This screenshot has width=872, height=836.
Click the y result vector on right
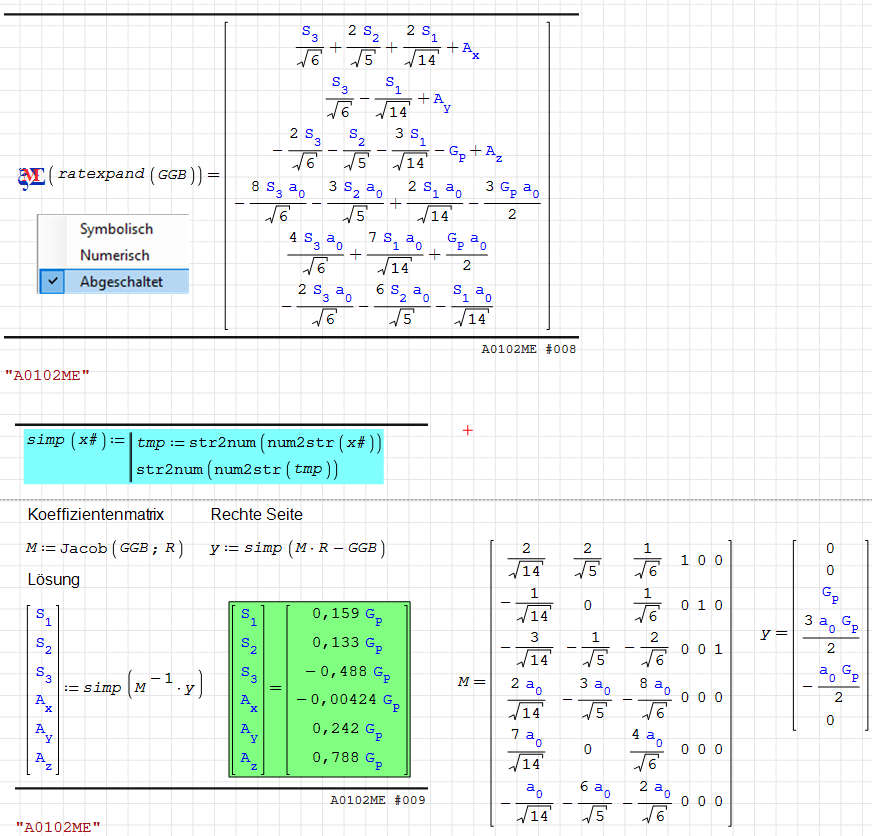click(x=829, y=634)
